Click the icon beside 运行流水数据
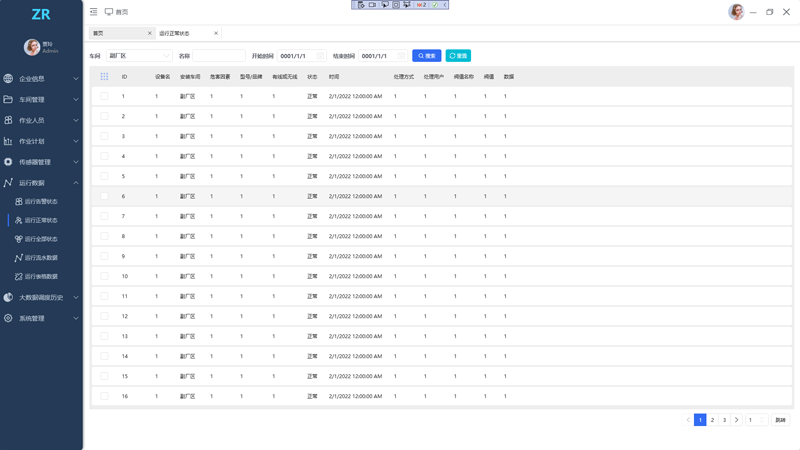Viewport: 800px width, 450px height. point(18,258)
